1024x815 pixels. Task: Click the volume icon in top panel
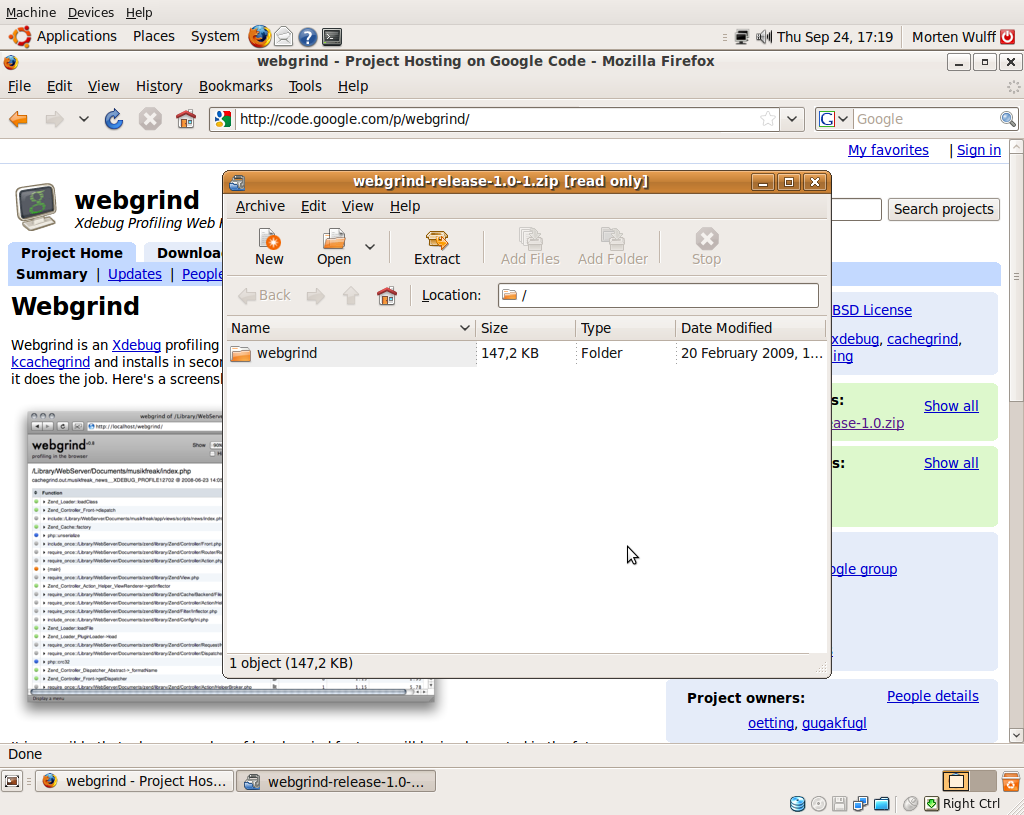pos(763,37)
